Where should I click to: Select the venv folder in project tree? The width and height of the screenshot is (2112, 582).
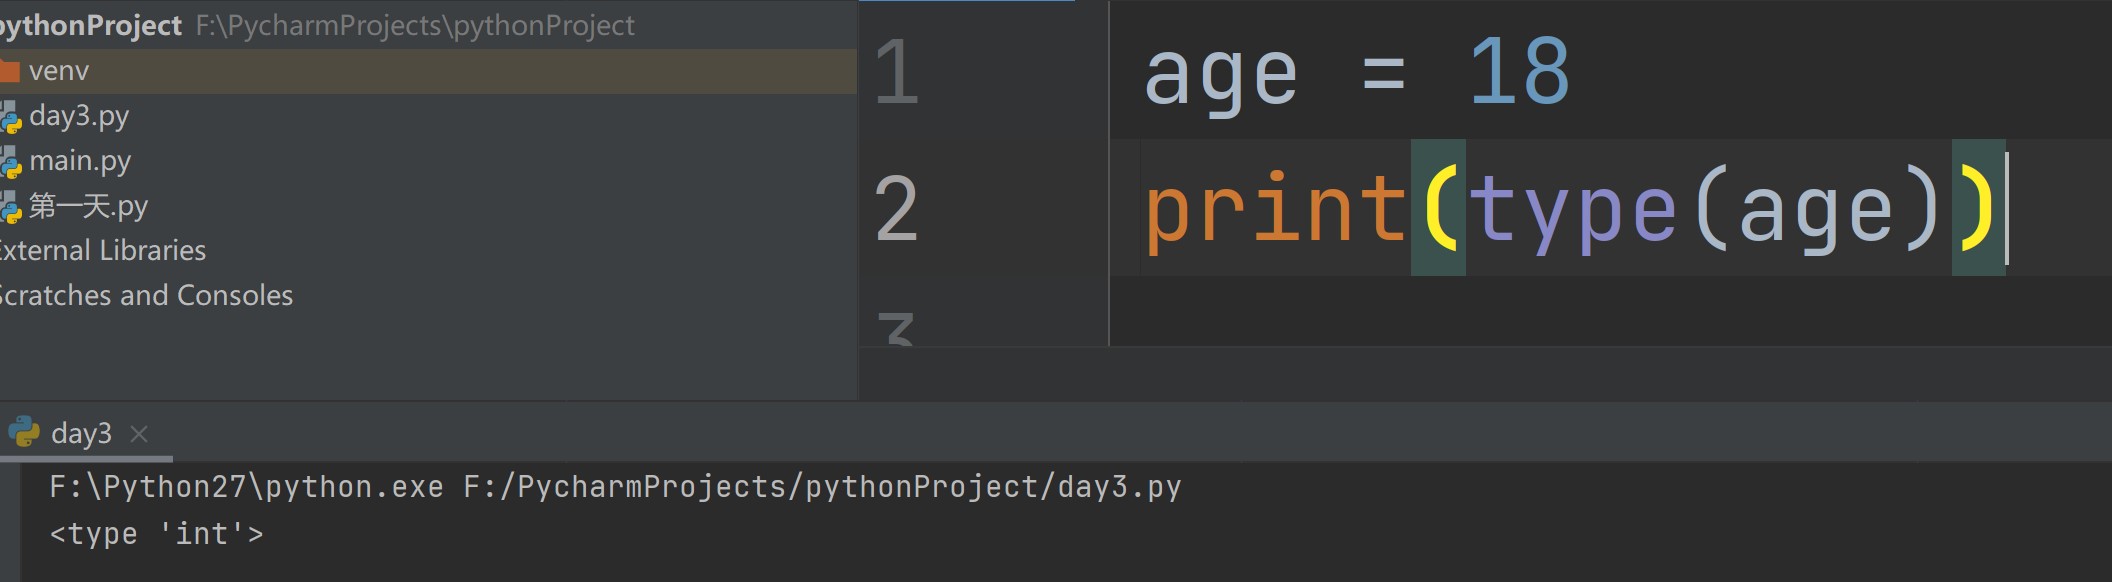point(59,71)
